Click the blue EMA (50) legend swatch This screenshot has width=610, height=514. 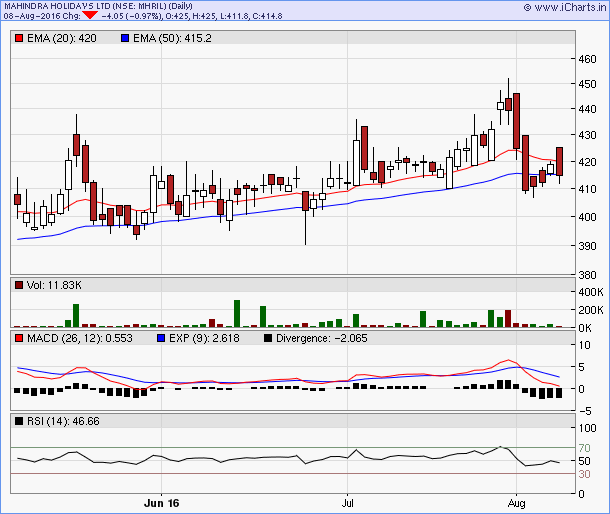point(124,38)
